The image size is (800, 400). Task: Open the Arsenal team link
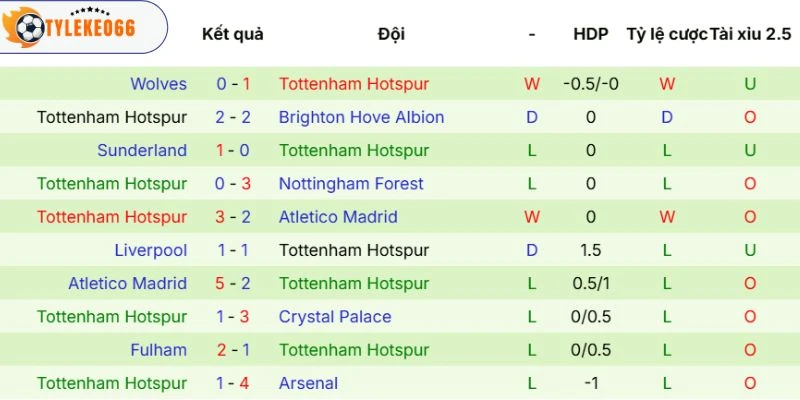[x=308, y=383]
